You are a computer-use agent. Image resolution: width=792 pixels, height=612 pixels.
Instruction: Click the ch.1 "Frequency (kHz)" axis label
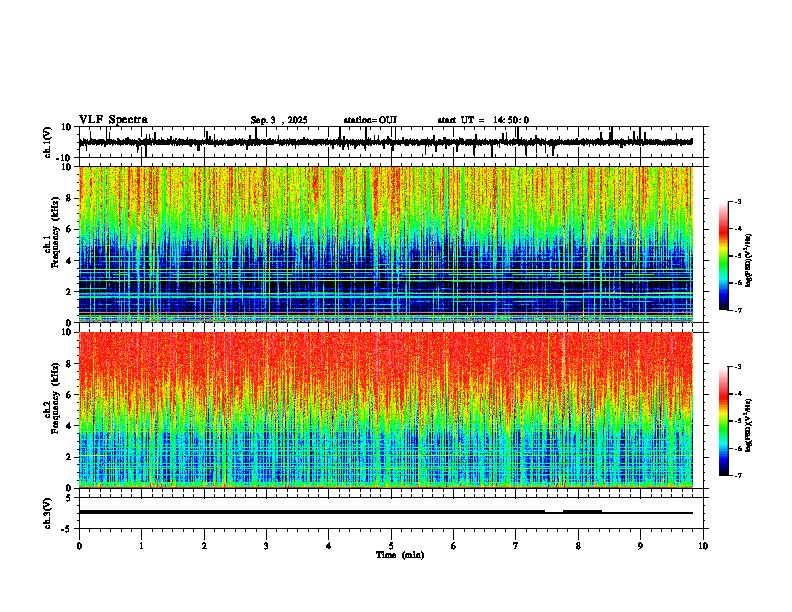point(56,232)
